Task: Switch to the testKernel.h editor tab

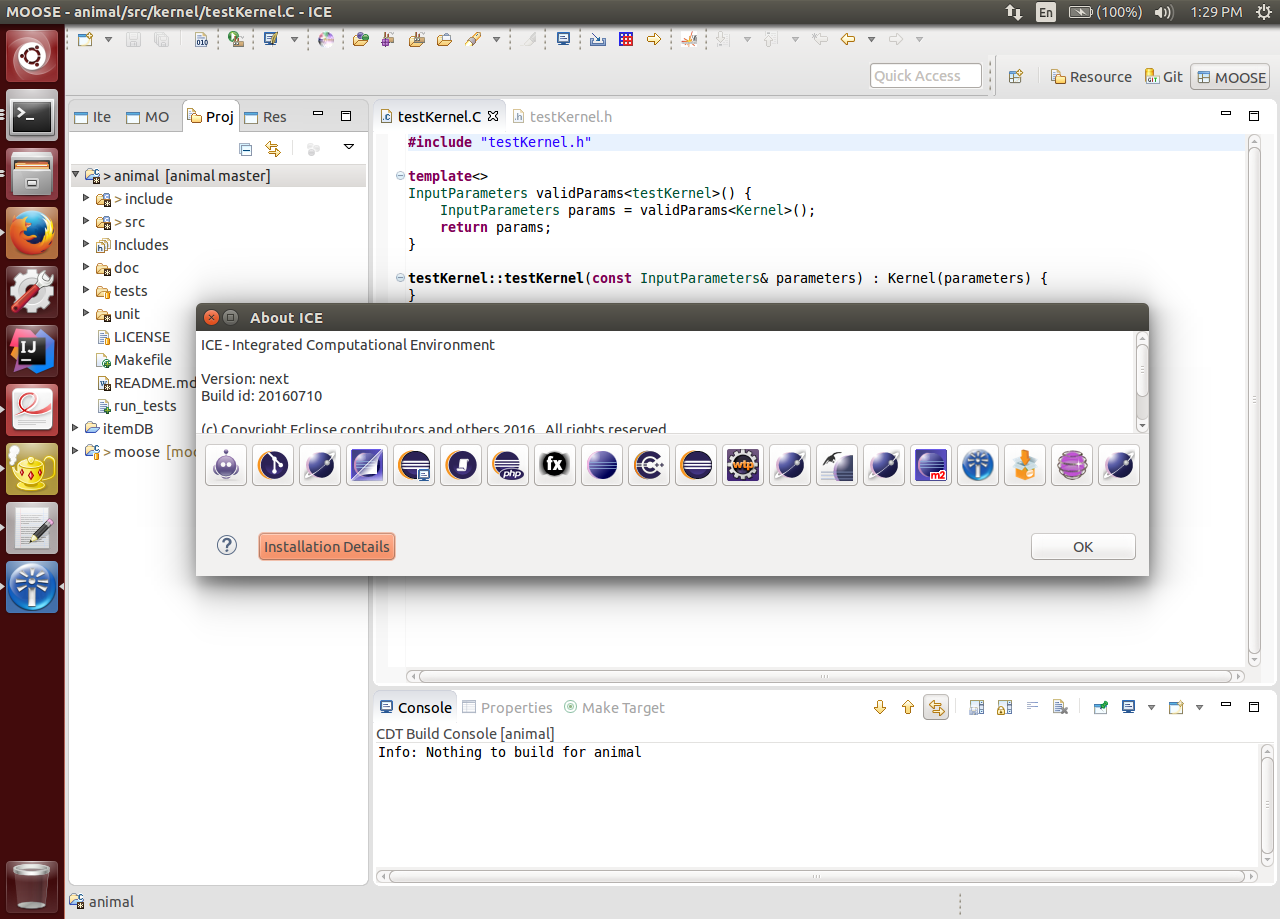Action: pyautogui.click(x=561, y=116)
